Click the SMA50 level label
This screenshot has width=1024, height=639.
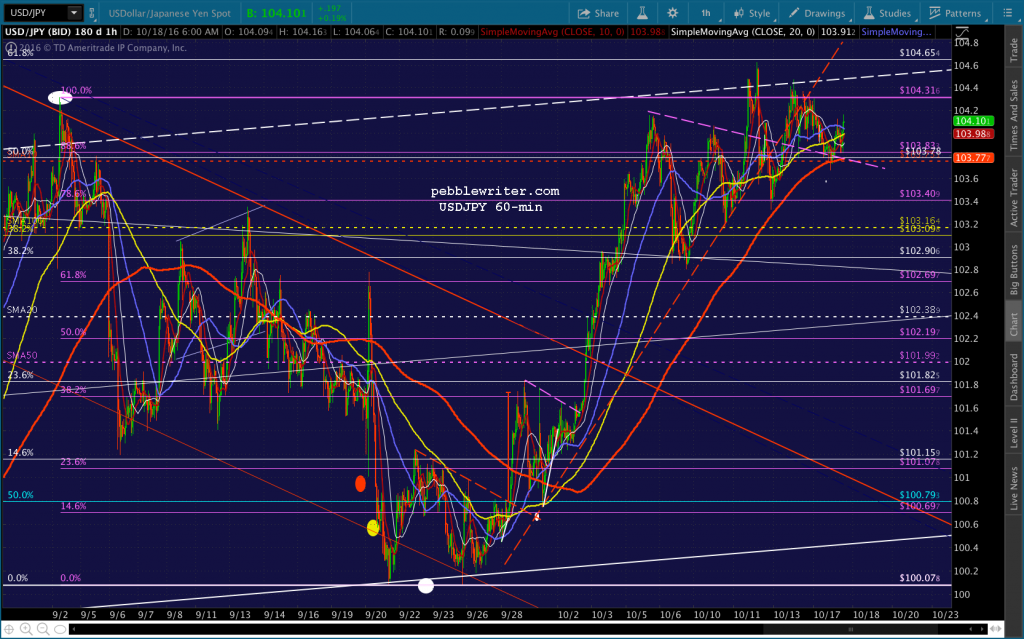22,355
